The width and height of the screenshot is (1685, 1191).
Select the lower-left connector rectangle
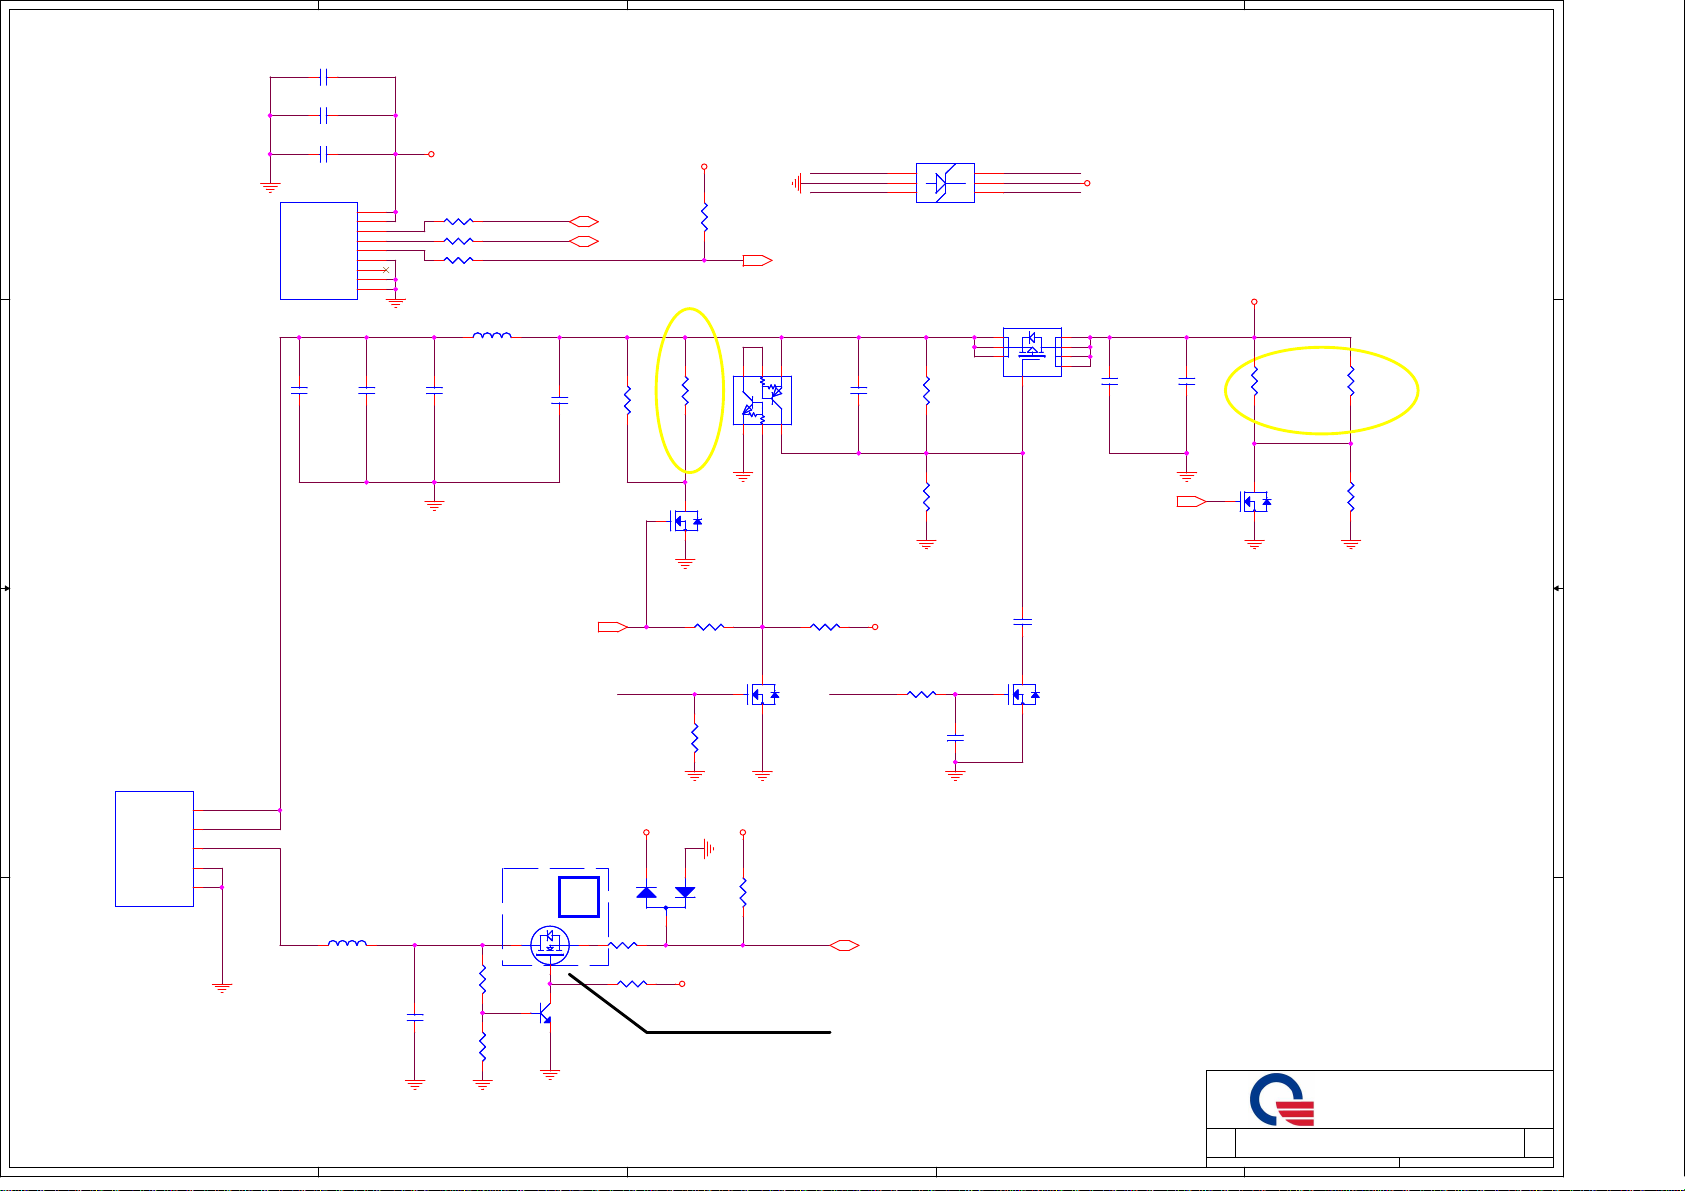coord(154,849)
